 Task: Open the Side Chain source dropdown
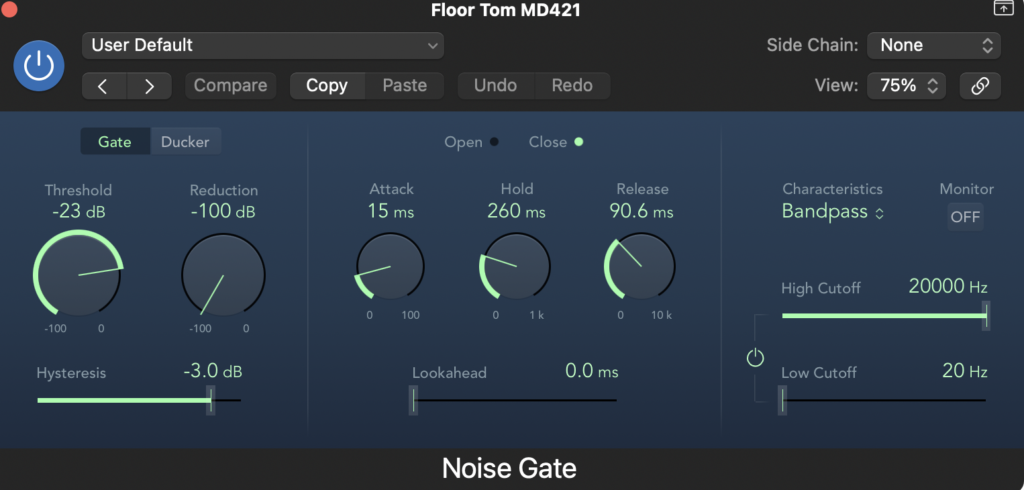pyautogui.click(x=934, y=45)
